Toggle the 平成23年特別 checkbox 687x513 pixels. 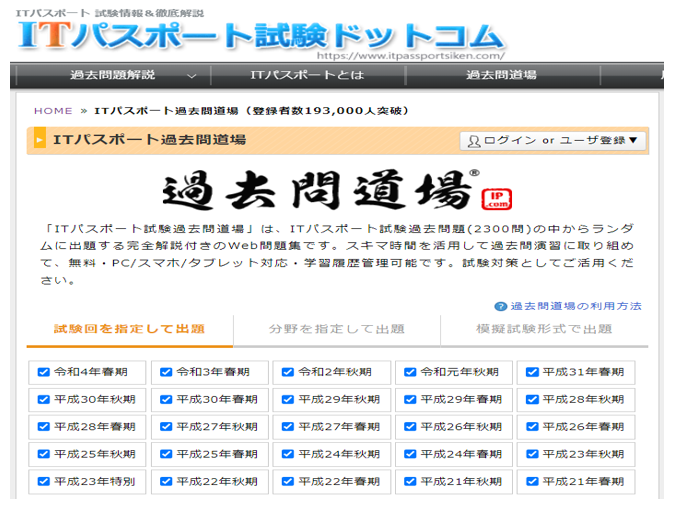coord(44,482)
